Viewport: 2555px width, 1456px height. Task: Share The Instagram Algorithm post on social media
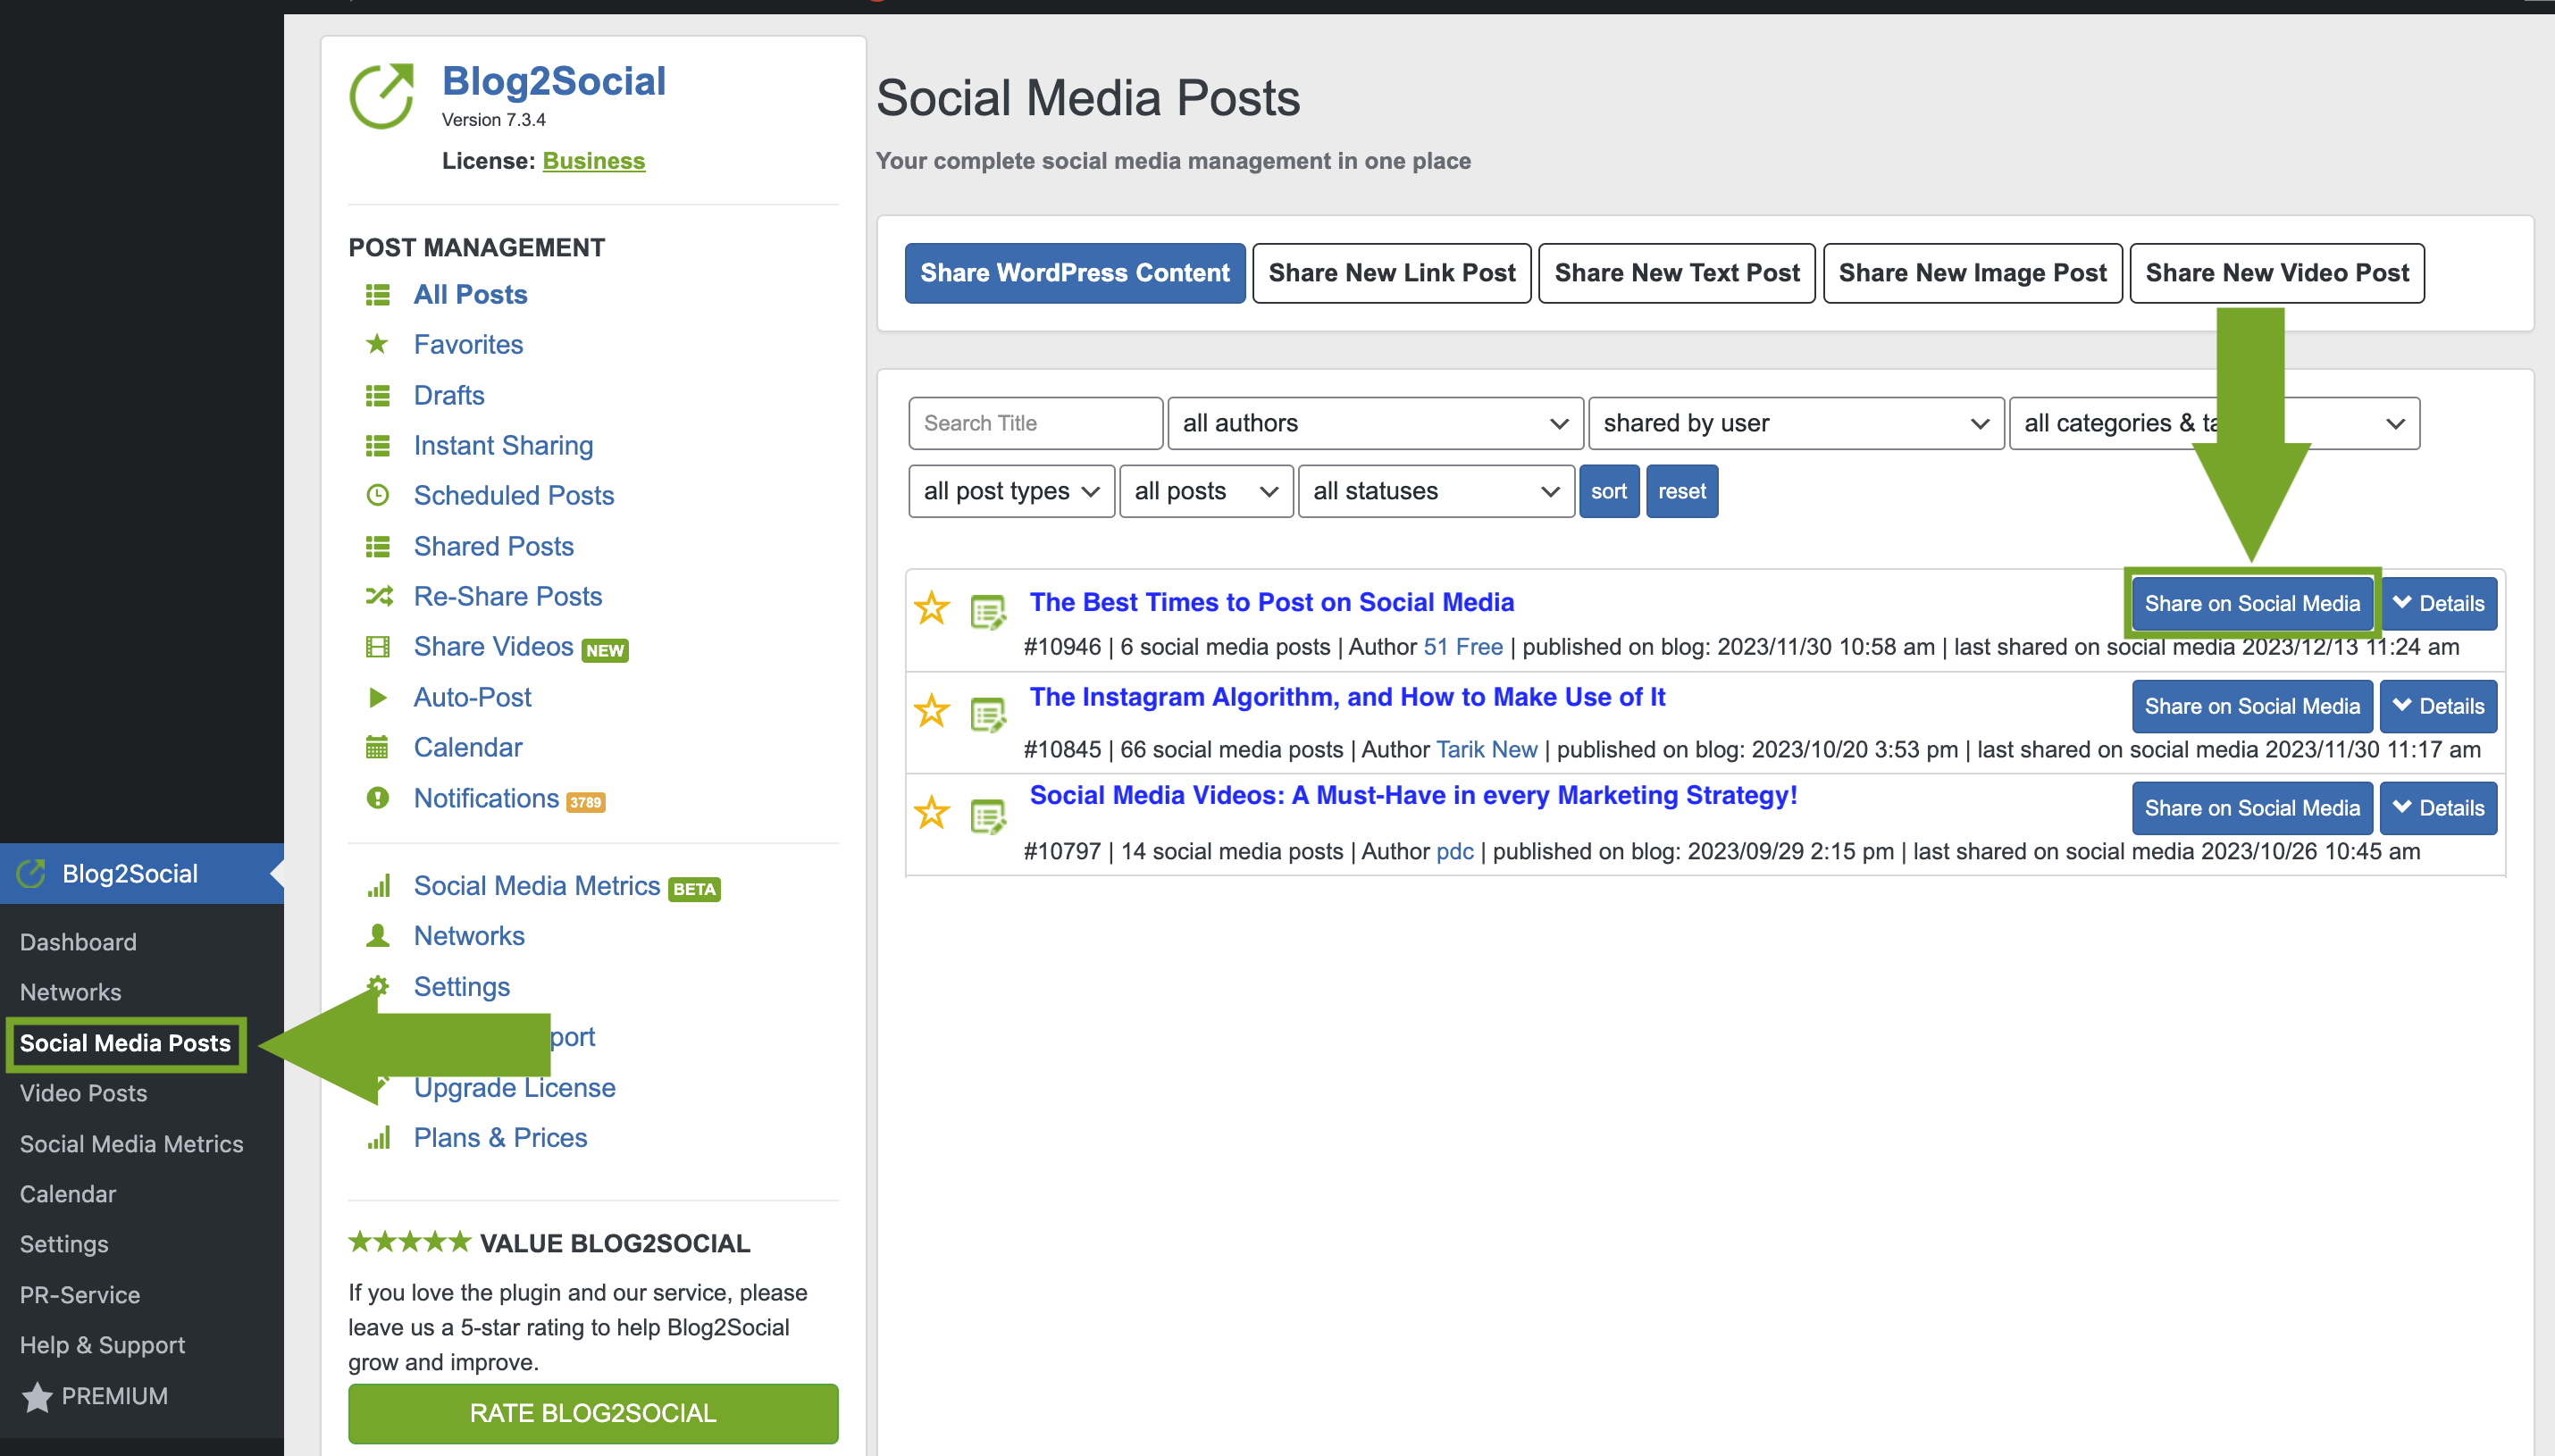pos(2252,706)
